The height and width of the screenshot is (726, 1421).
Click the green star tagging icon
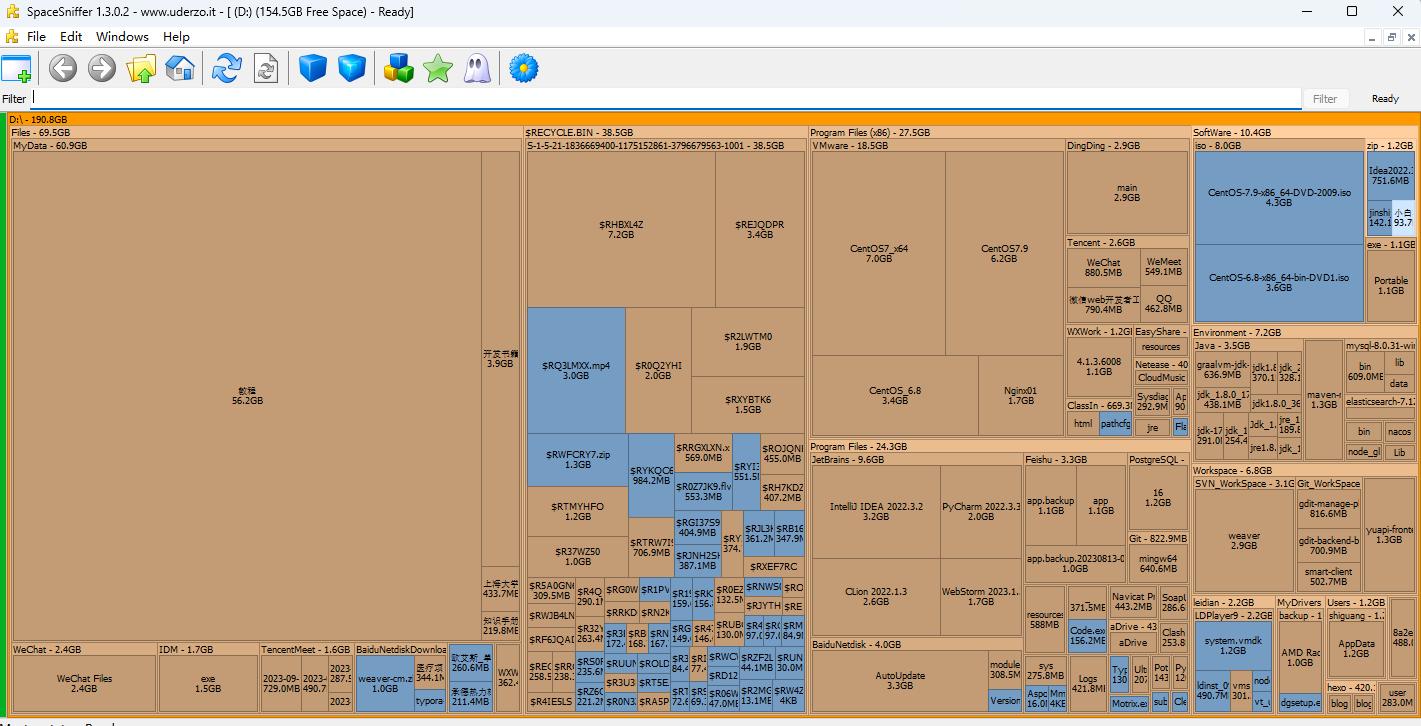point(438,68)
